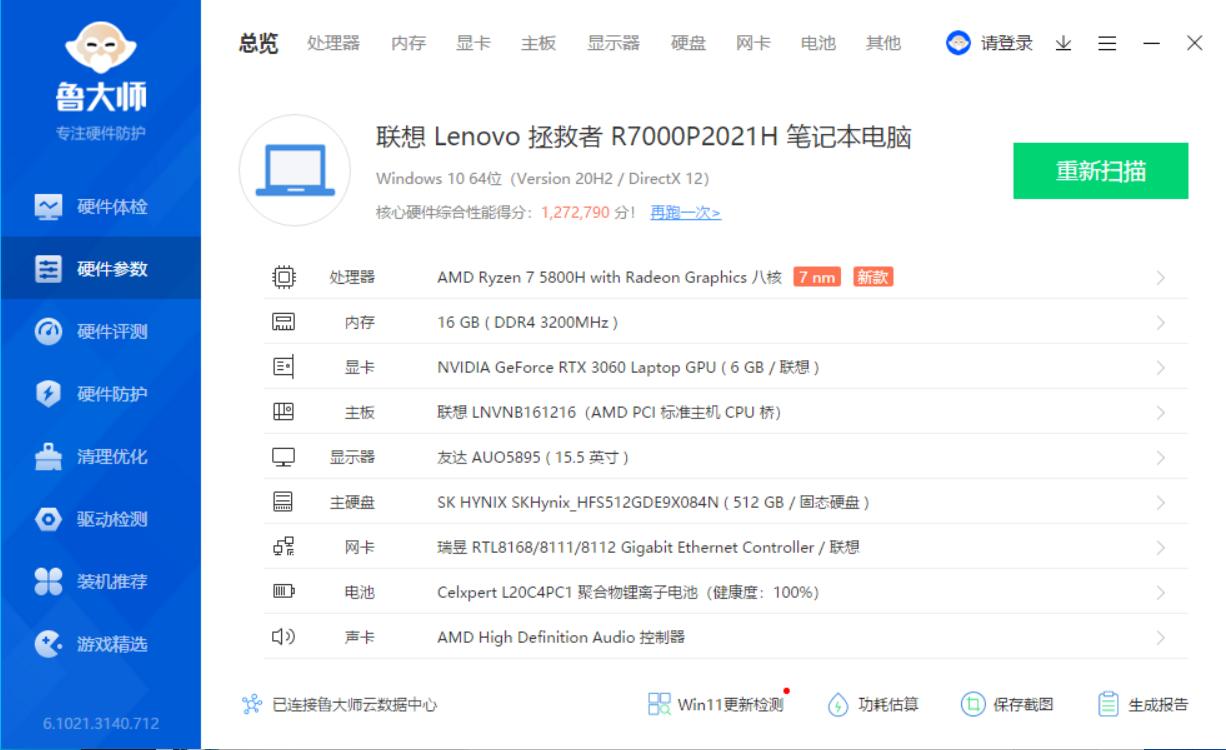
Task: Run Win11更新检测 check
Action: coord(716,704)
